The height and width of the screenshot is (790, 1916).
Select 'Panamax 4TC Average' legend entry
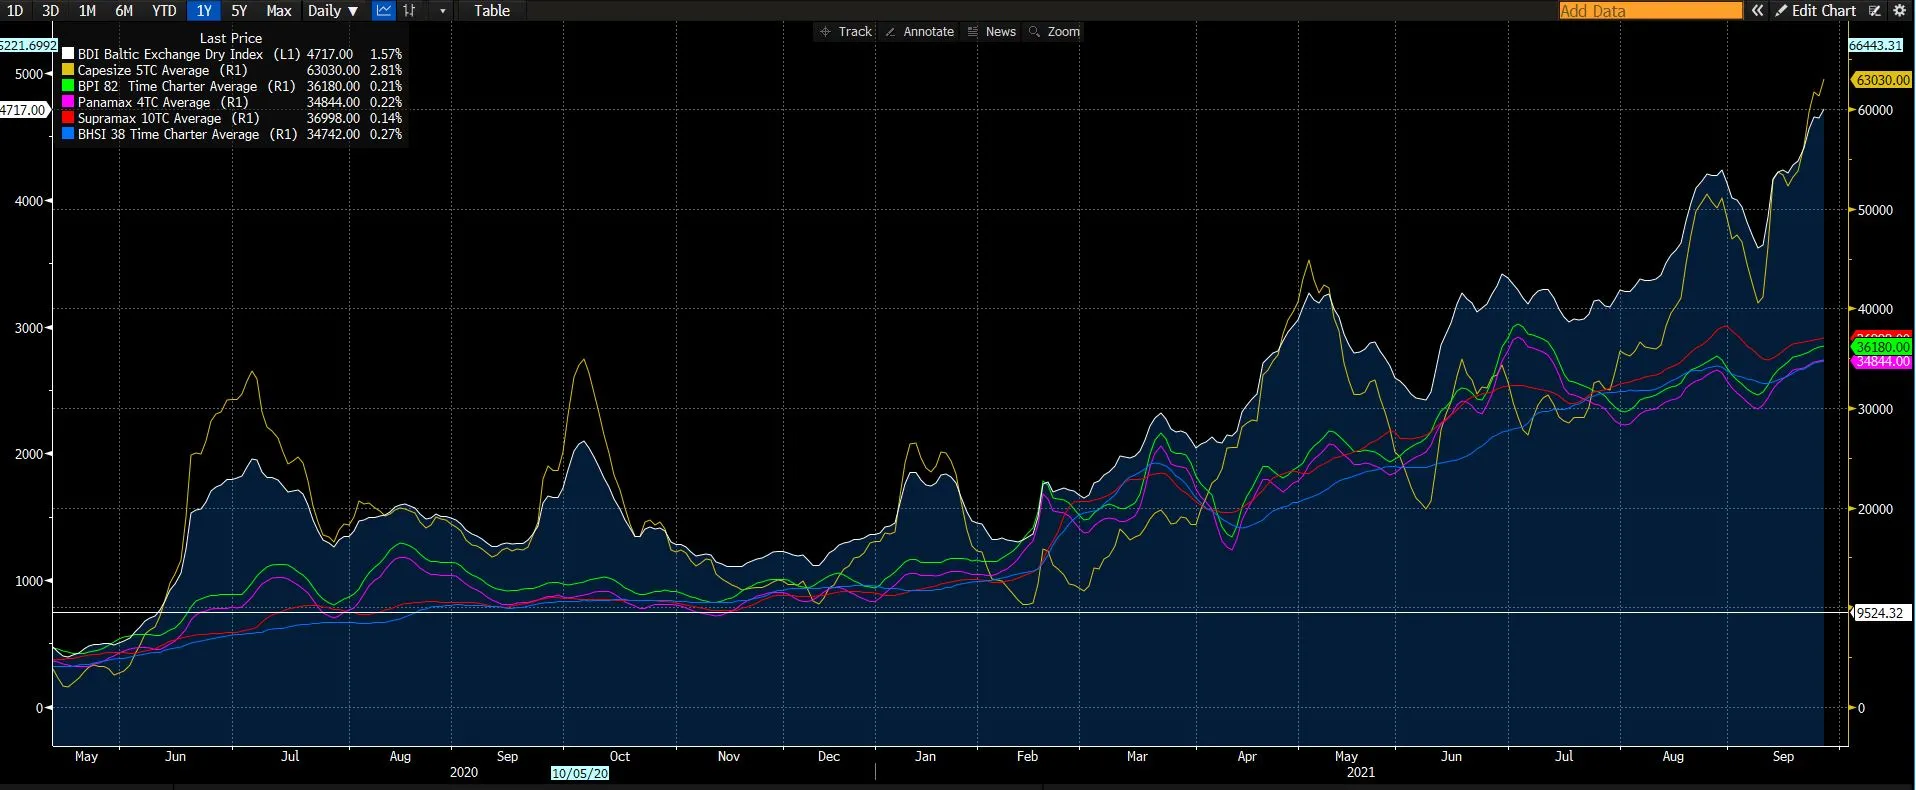tap(144, 102)
